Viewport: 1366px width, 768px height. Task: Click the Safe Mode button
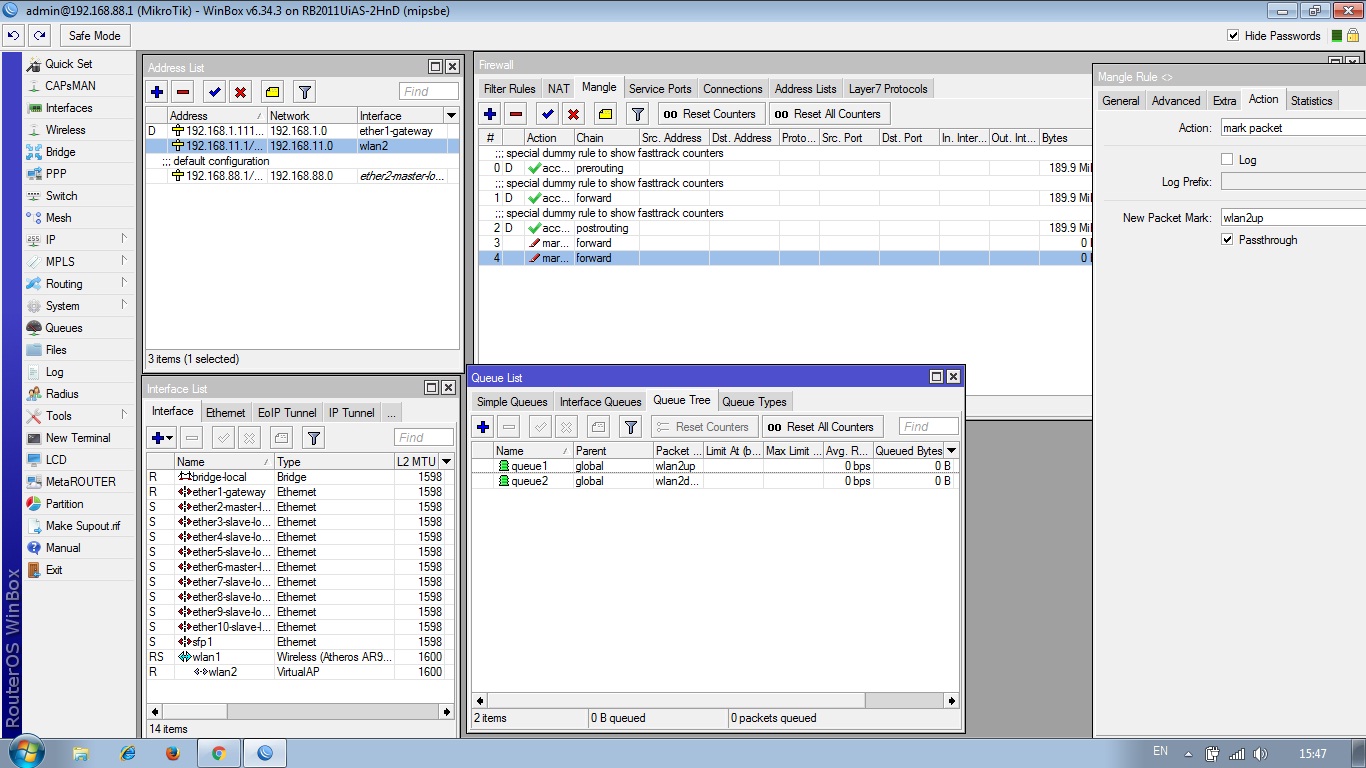tap(94, 36)
